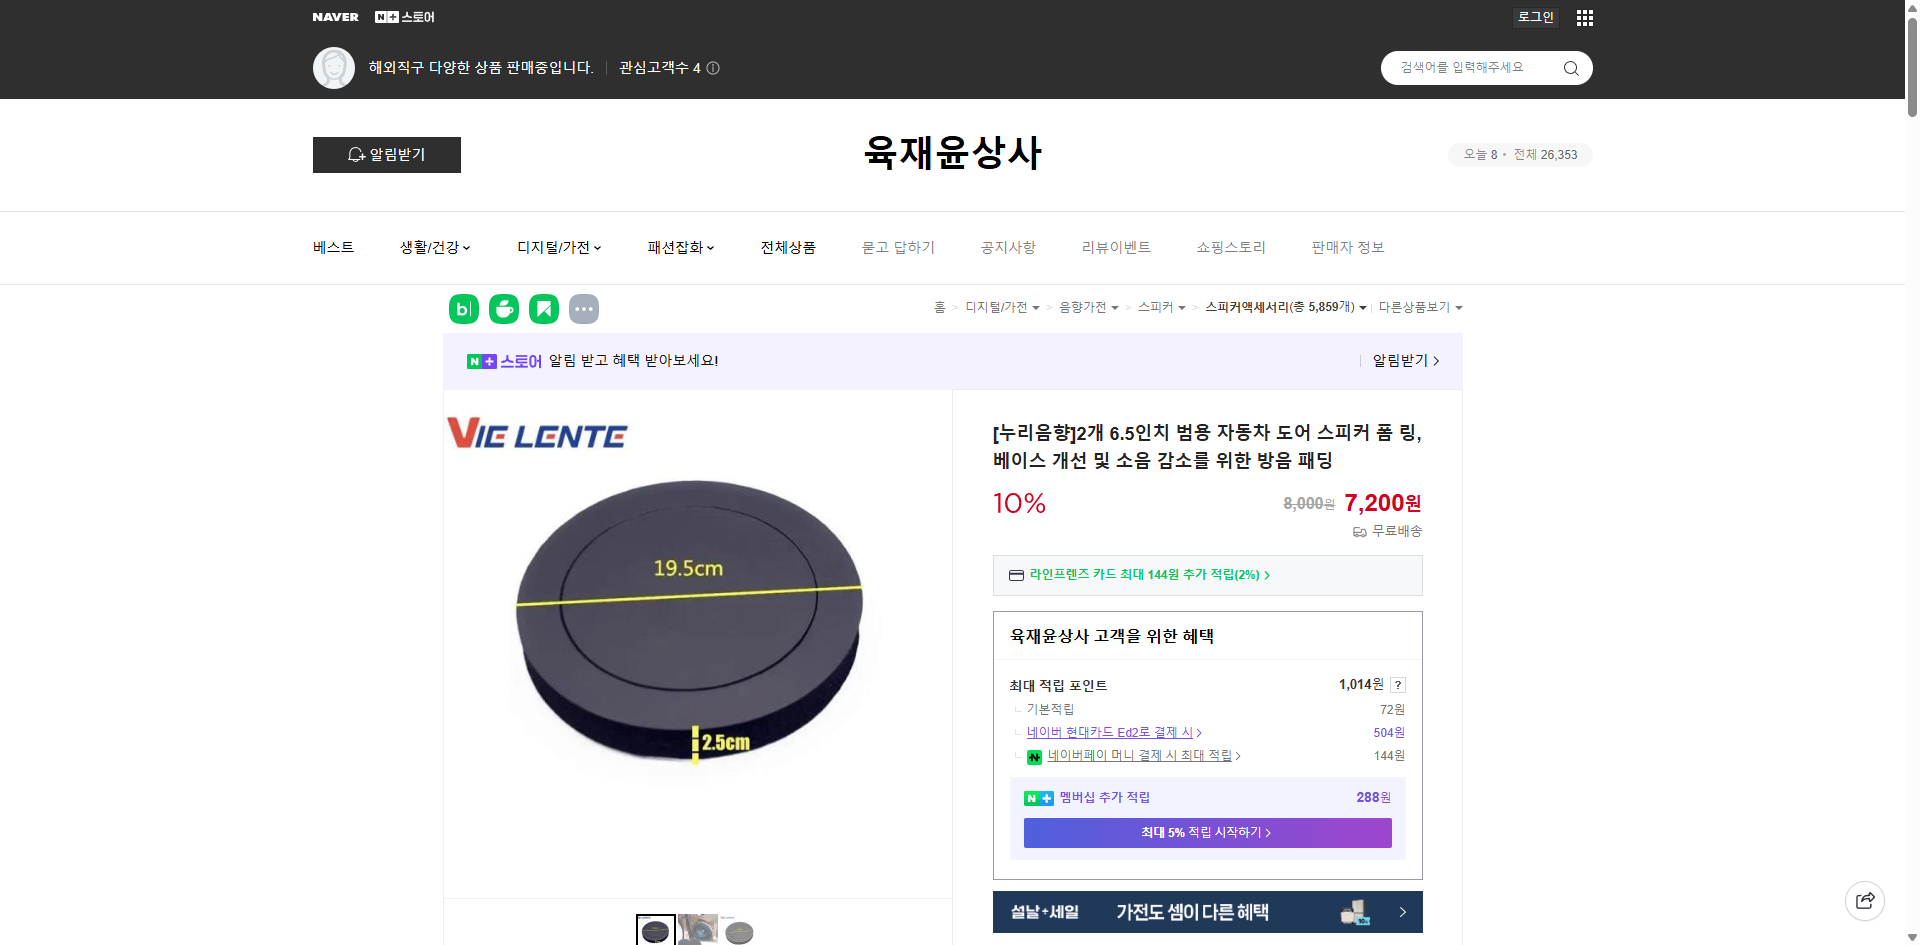Save product with the green Keep icon
Image resolution: width=1920 pixels, height=945 pixels.
point(543,309)
